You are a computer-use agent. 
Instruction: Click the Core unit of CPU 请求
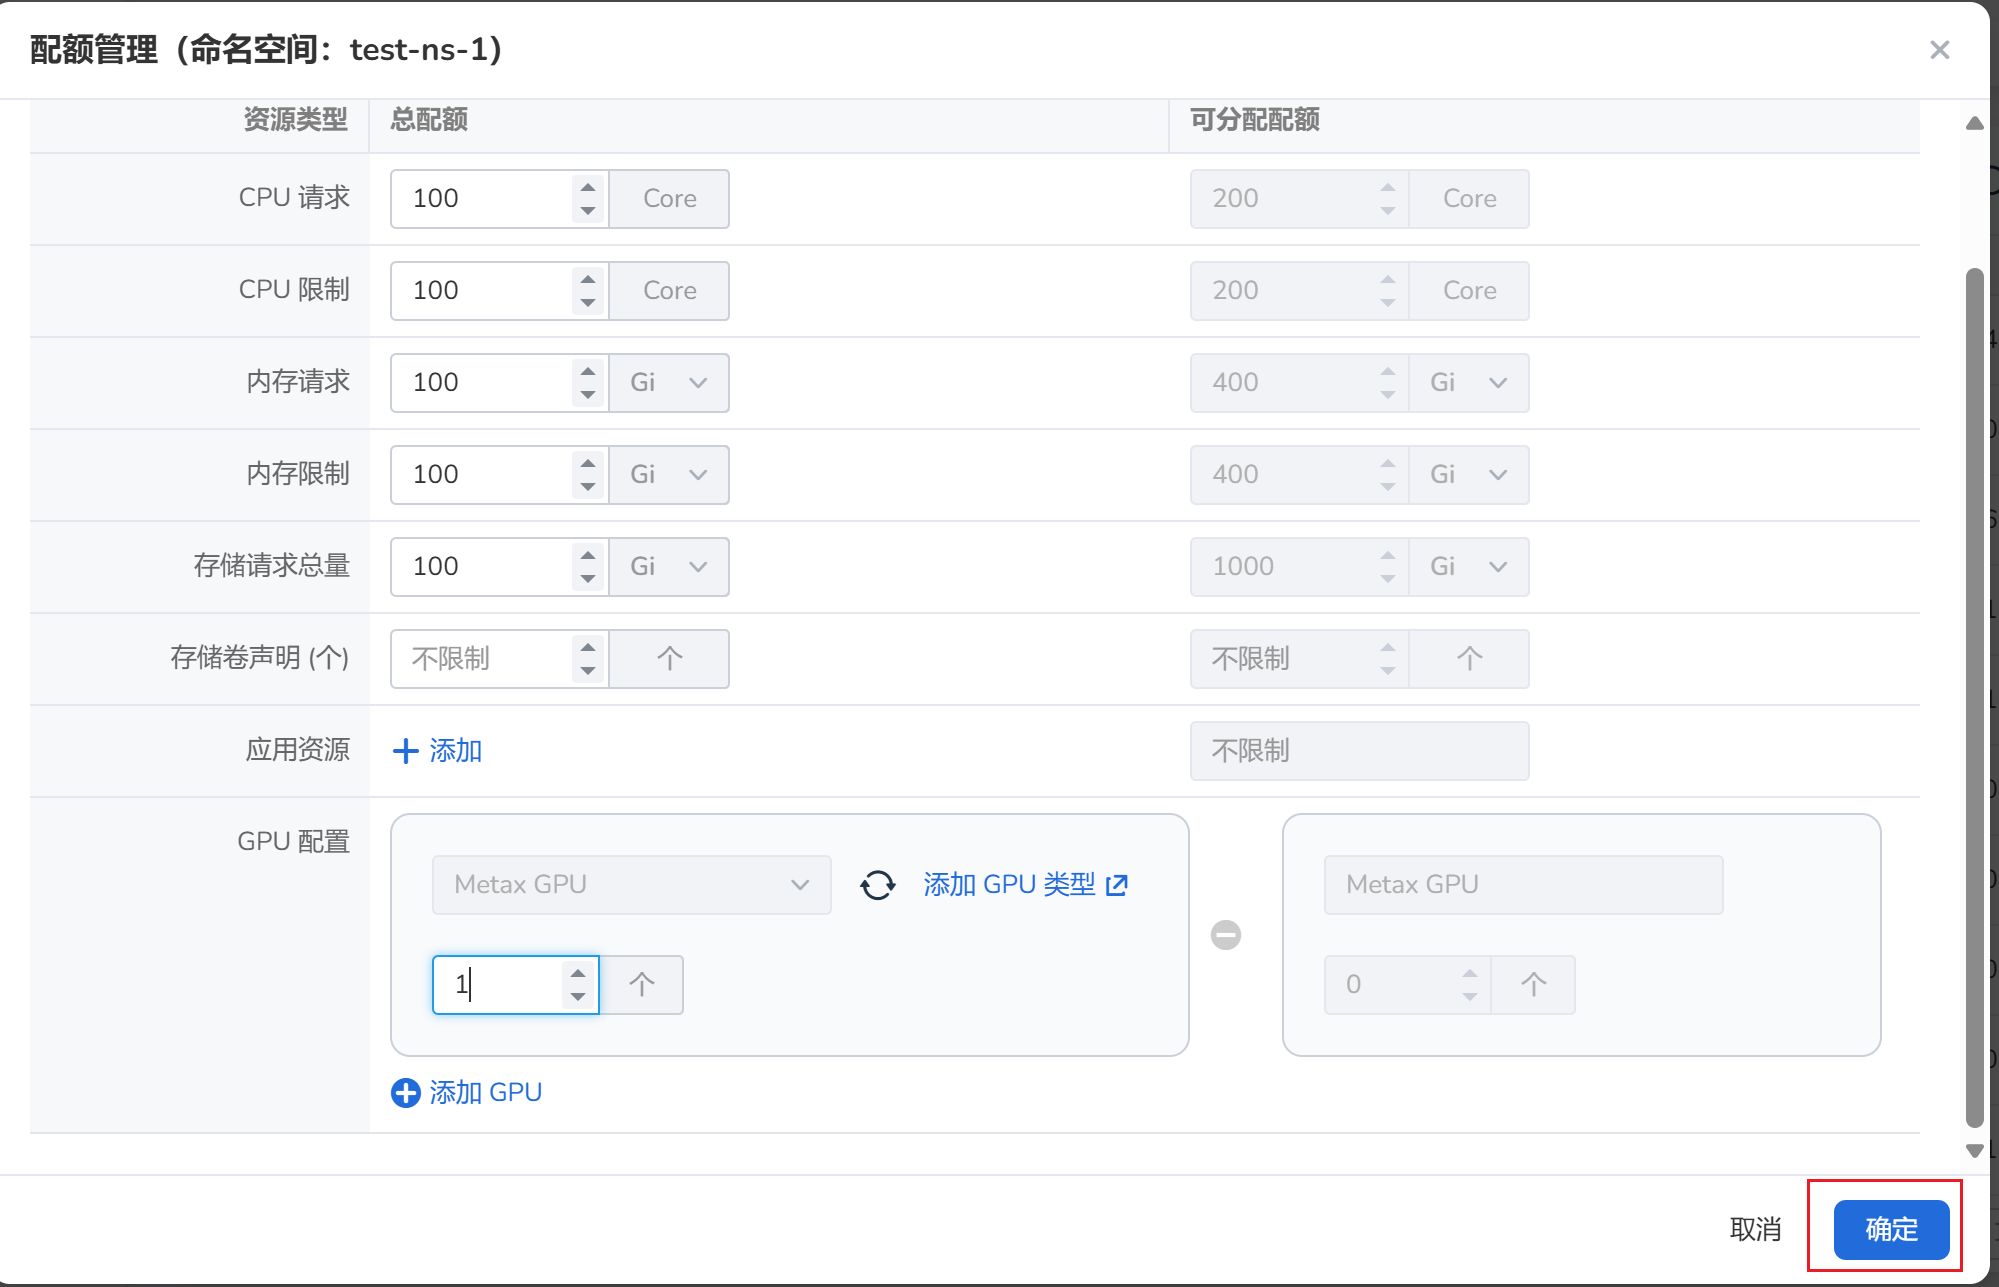pos(669,199)
